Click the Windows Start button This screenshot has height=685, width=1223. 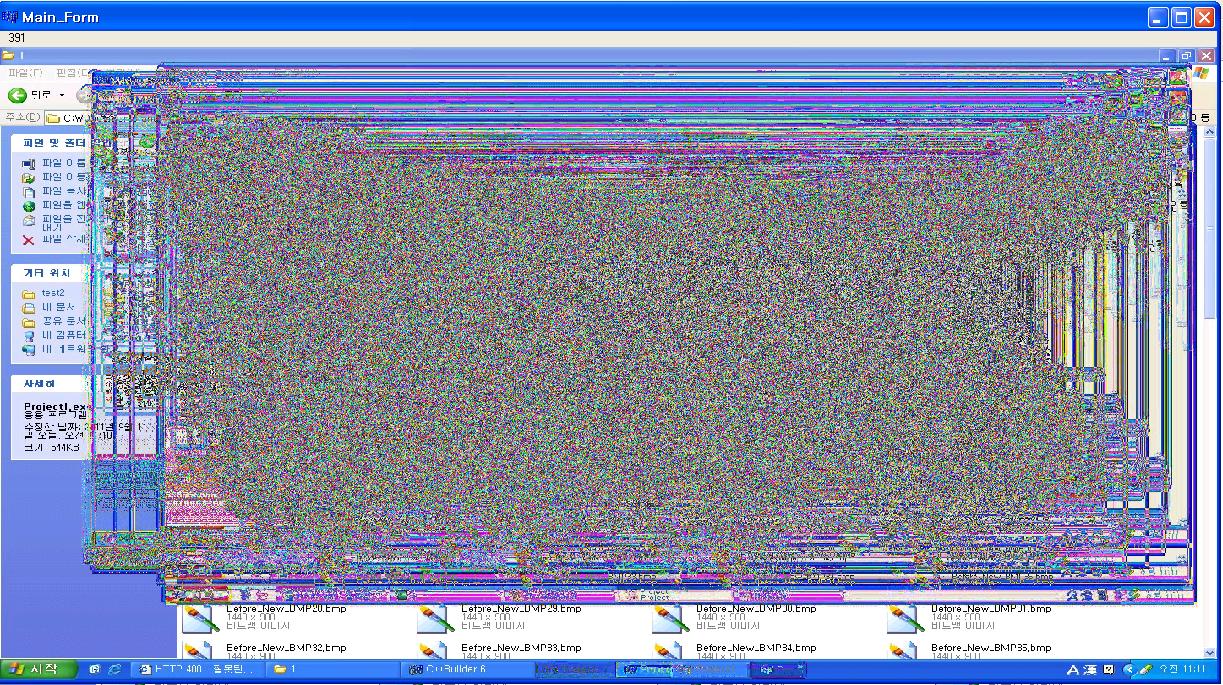38,669
